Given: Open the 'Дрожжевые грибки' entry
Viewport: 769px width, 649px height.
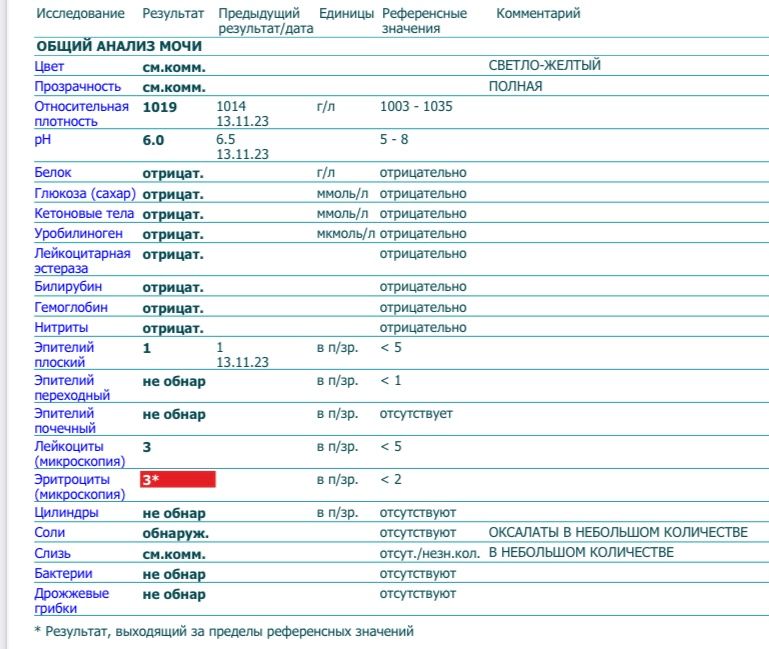Looking at the screenshot, I should click(72, 600).
